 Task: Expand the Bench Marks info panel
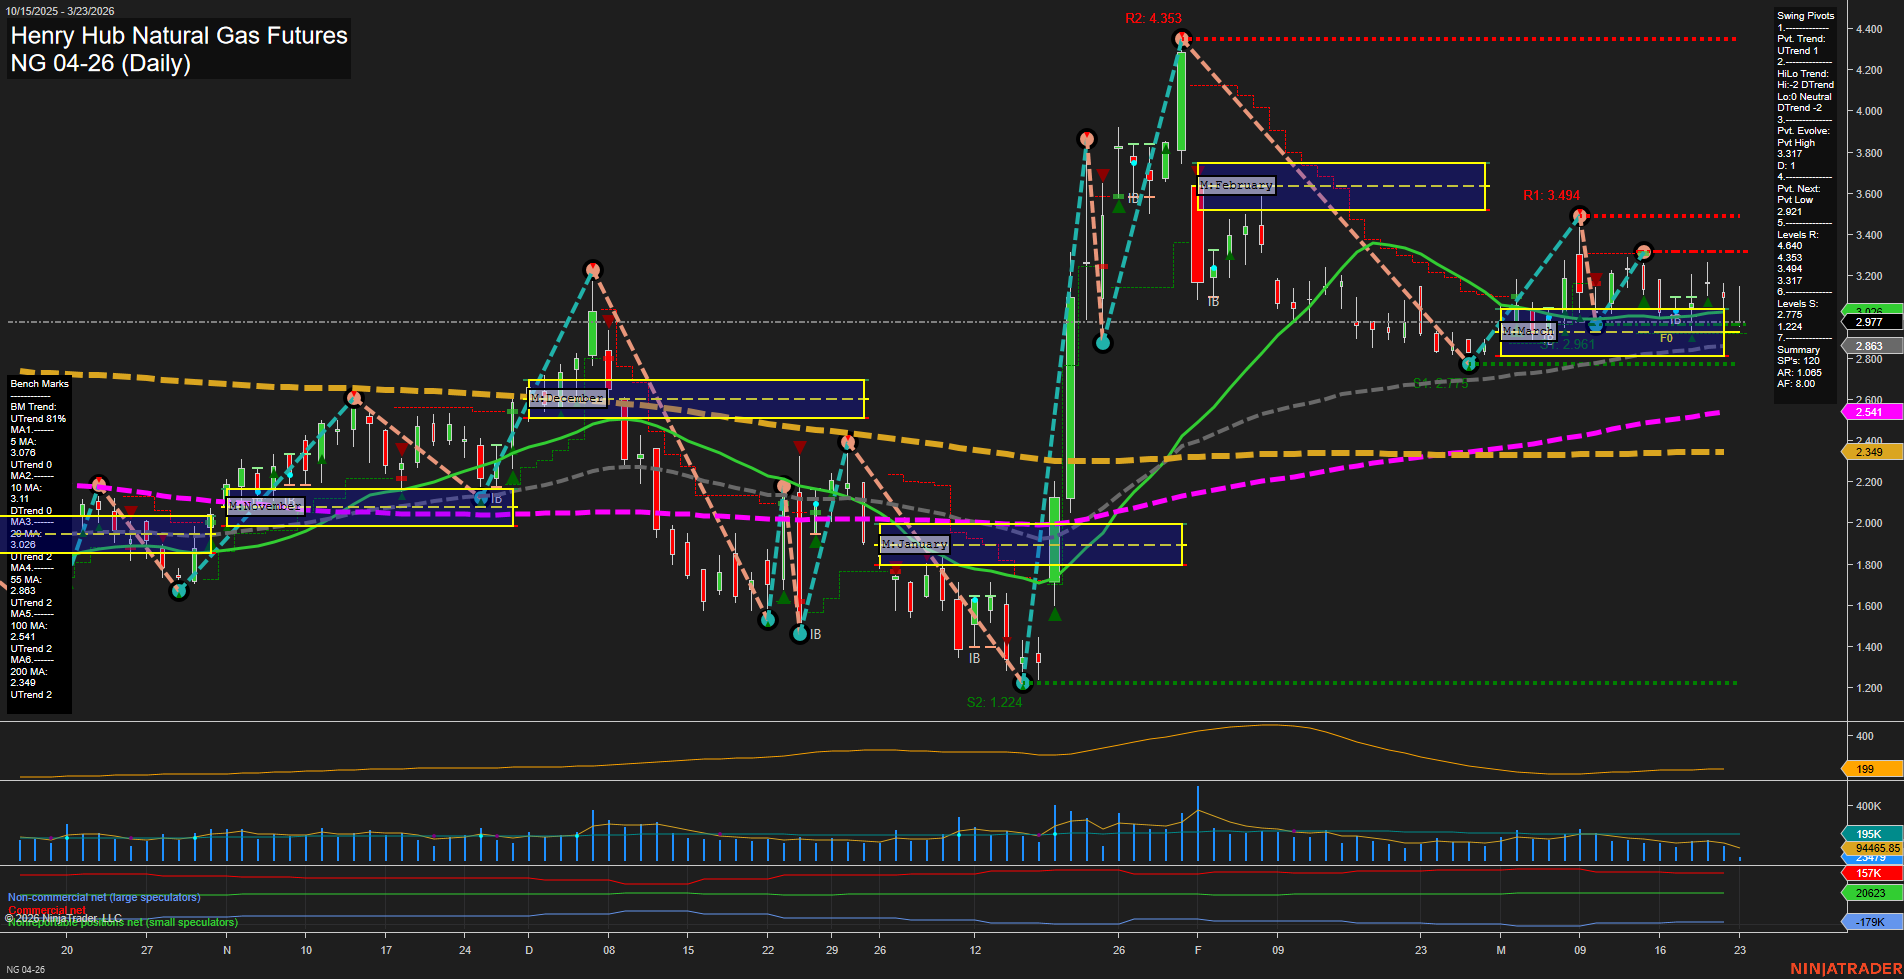pyautogui.click(x=38, y=383)
